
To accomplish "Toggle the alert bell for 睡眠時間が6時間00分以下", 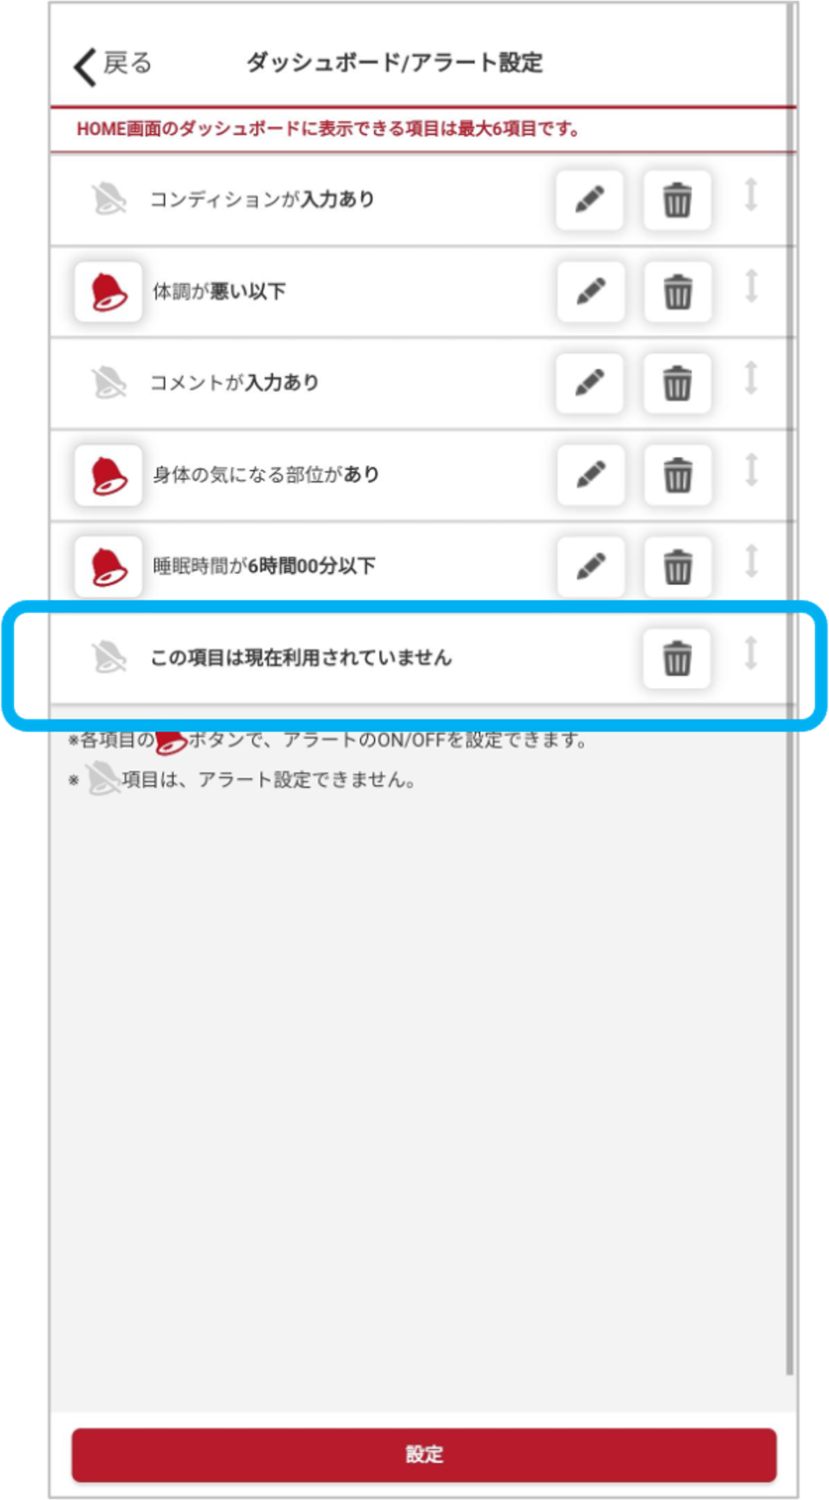I will (108, 567).
